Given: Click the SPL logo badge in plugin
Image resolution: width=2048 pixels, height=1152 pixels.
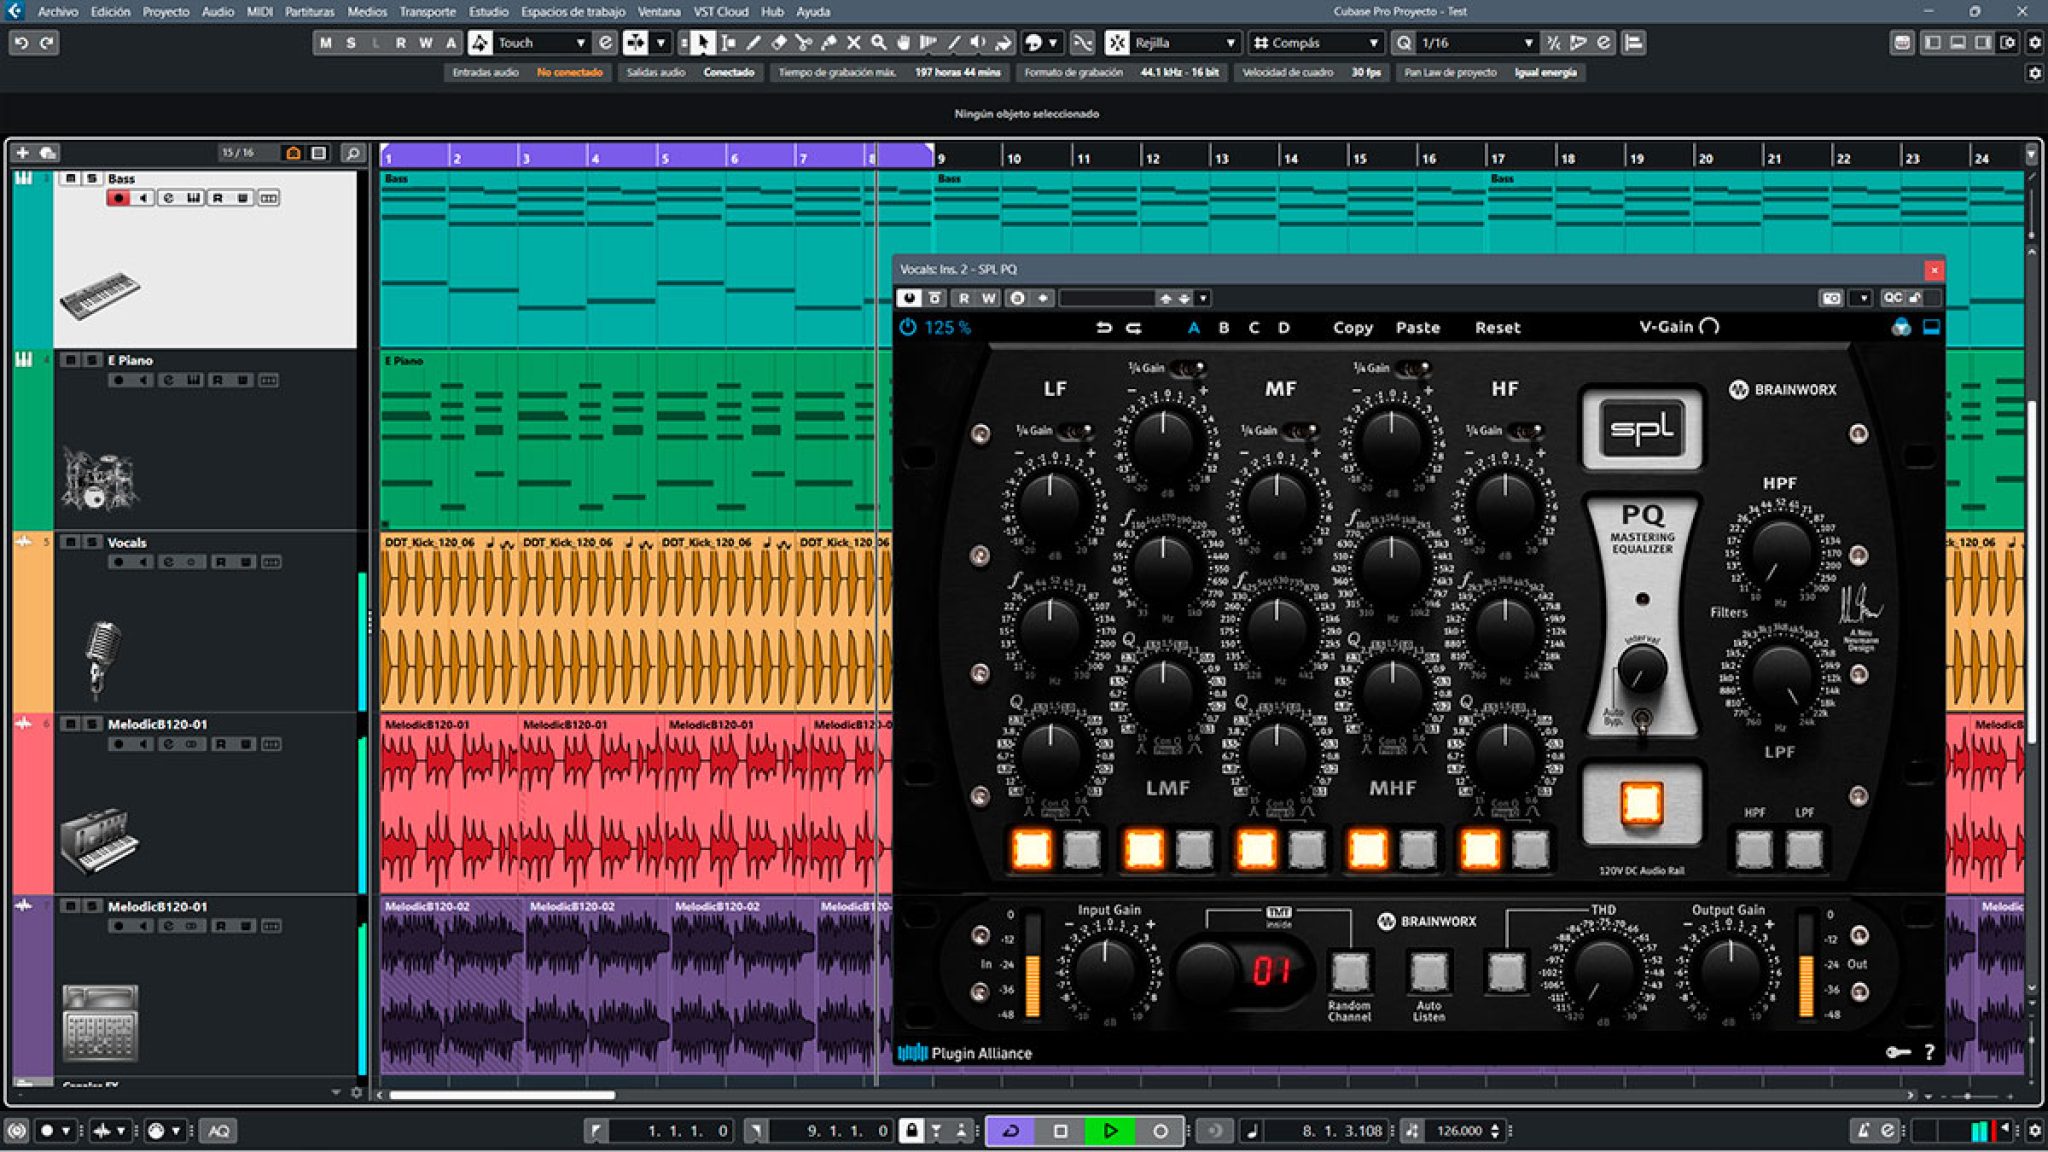Looking at the screenshot, I should coord(1641,428).
